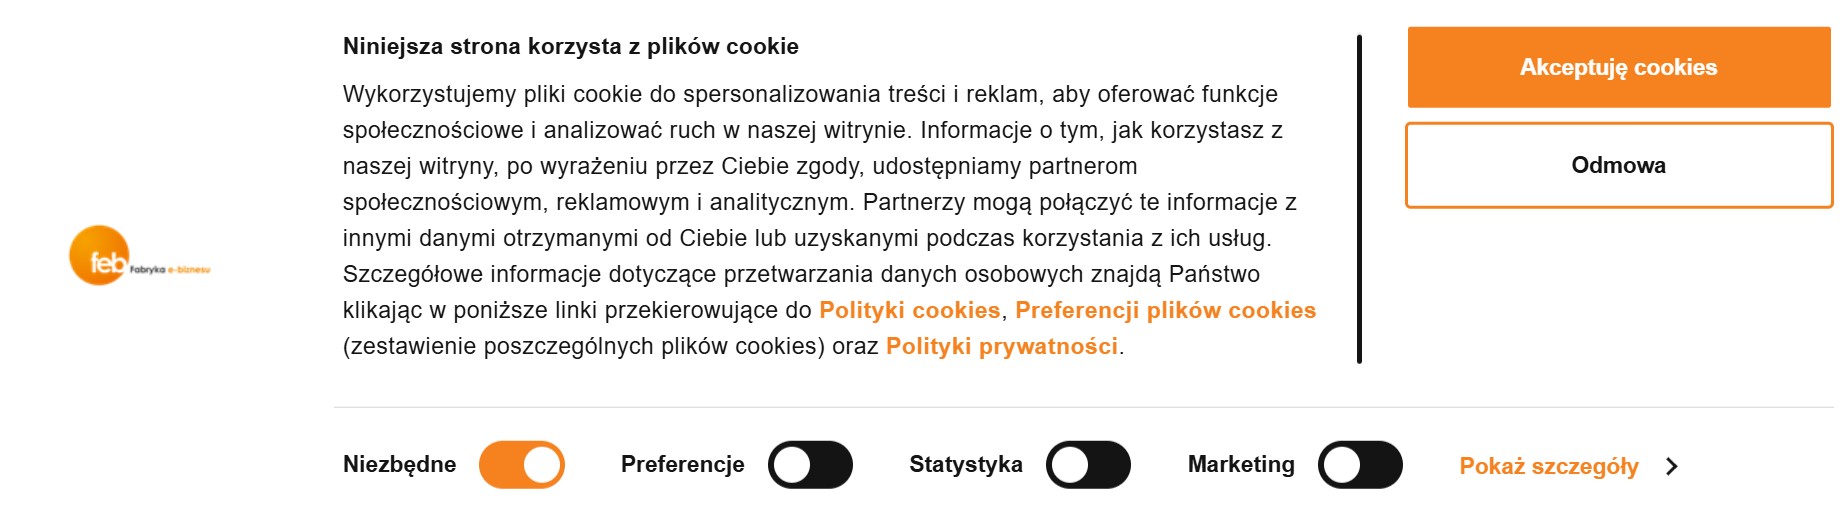Click the Niezbędne label text
This screenshot has height=514, width=1840.
[x=399, y=464]
